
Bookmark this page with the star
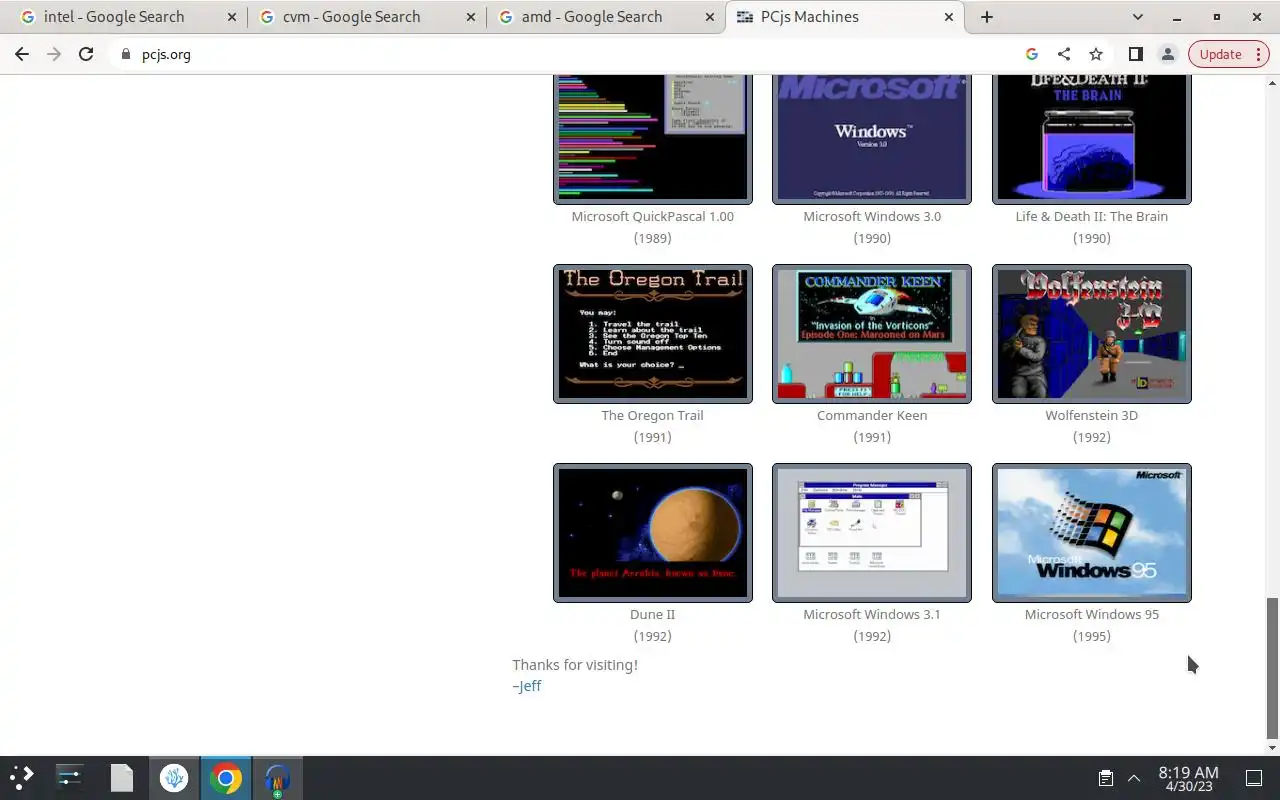coord(1096,54)
